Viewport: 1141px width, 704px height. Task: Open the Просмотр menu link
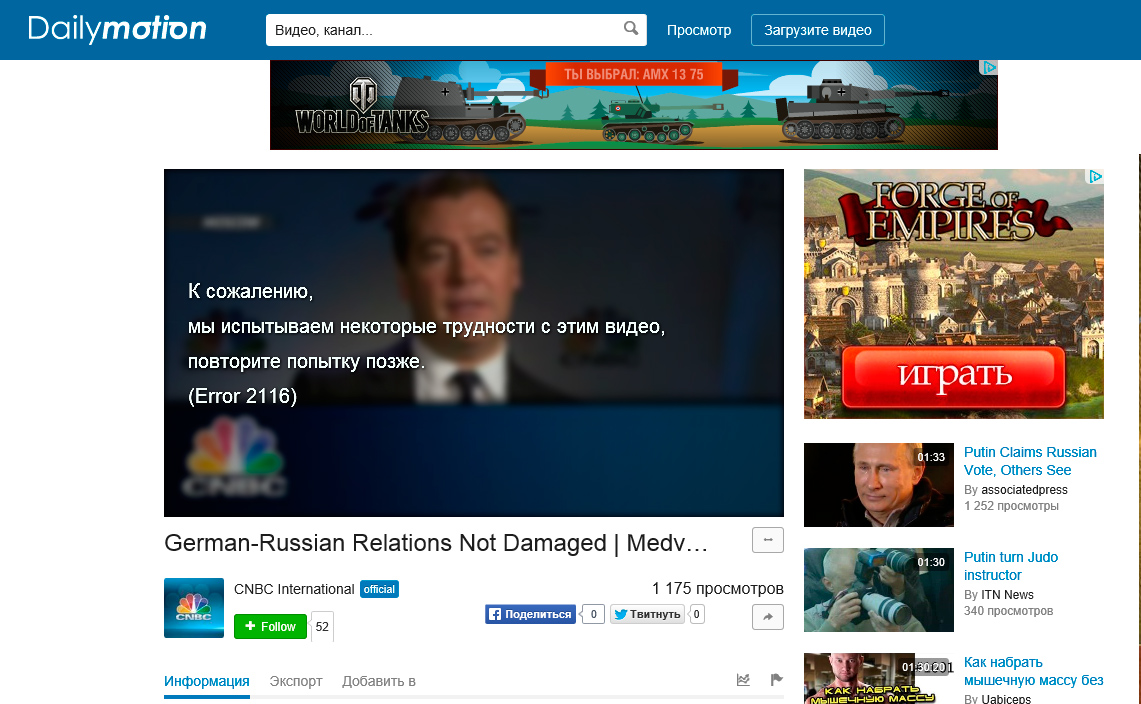click(x=699, y=31)
